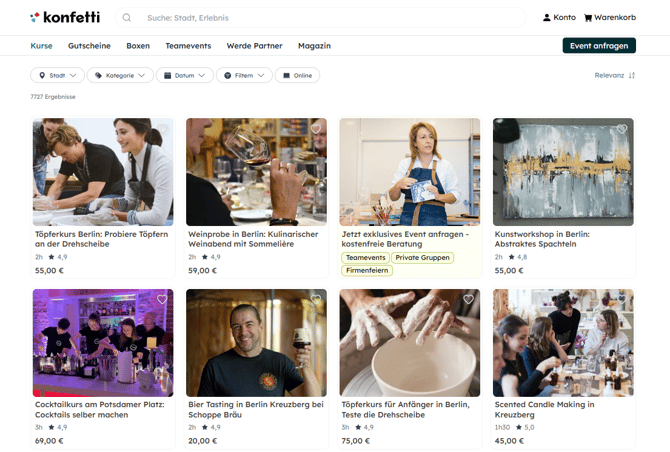Screen dimensions: 670x452
Task: Open the Warenkorb cart icon
Action: [588, 18]
